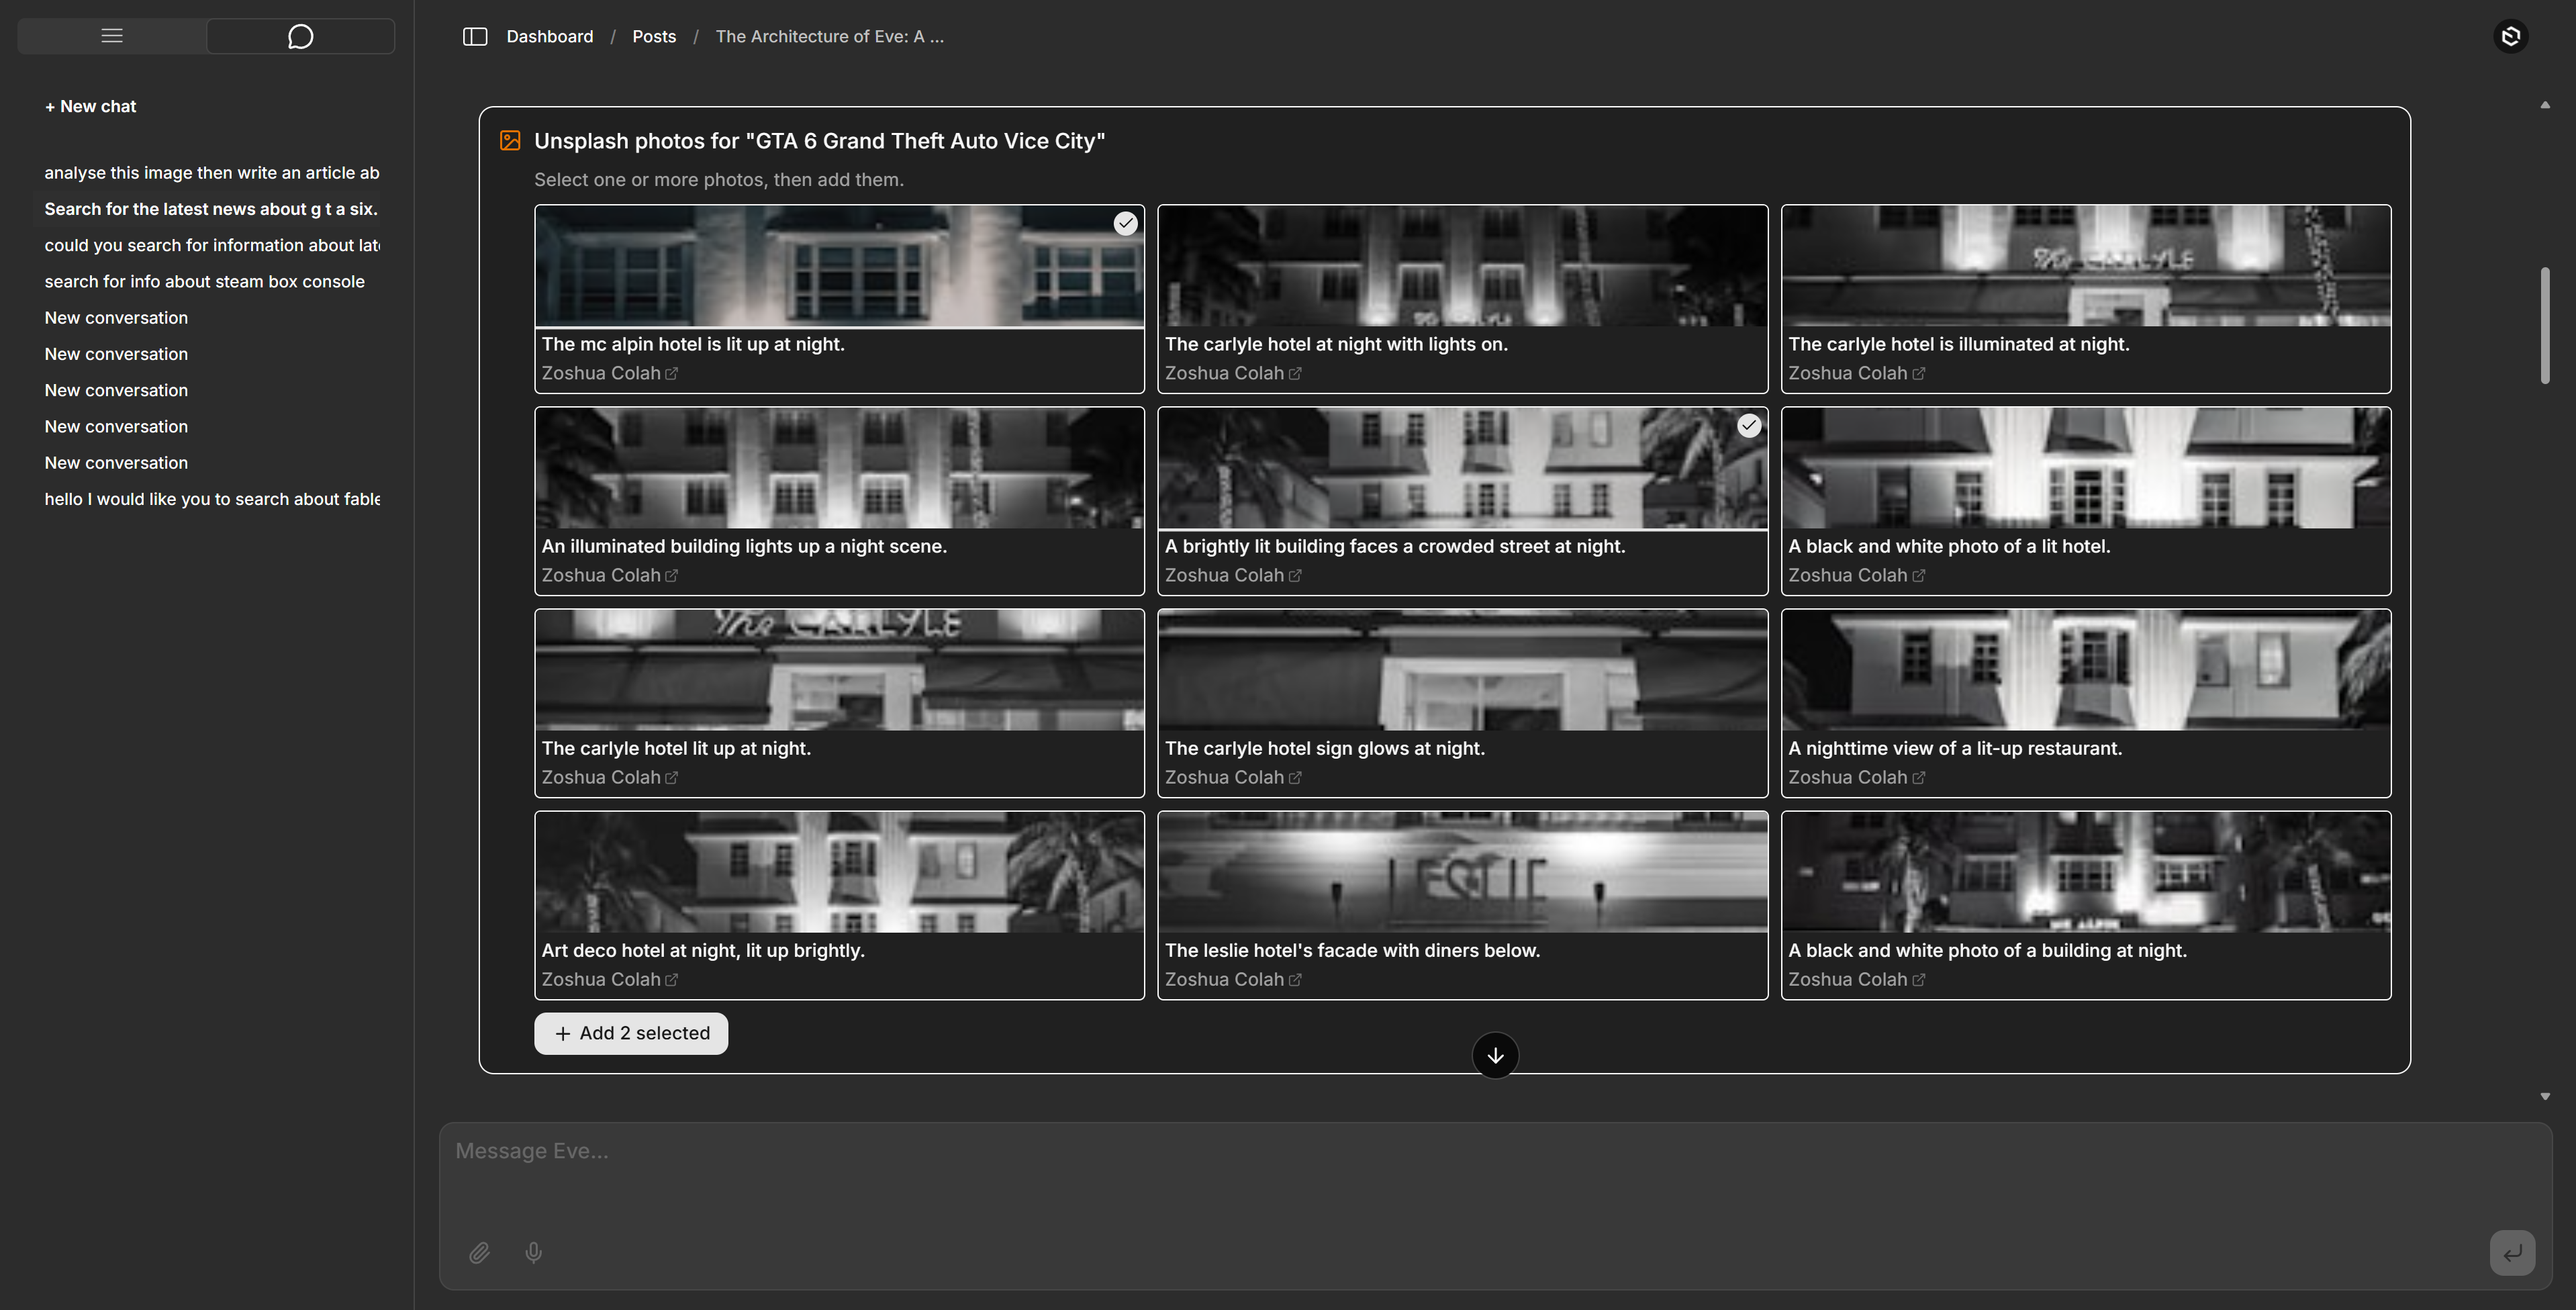
Task: Open 'Search for the latest news about g t a six' chat
Action: coord(212,209)
